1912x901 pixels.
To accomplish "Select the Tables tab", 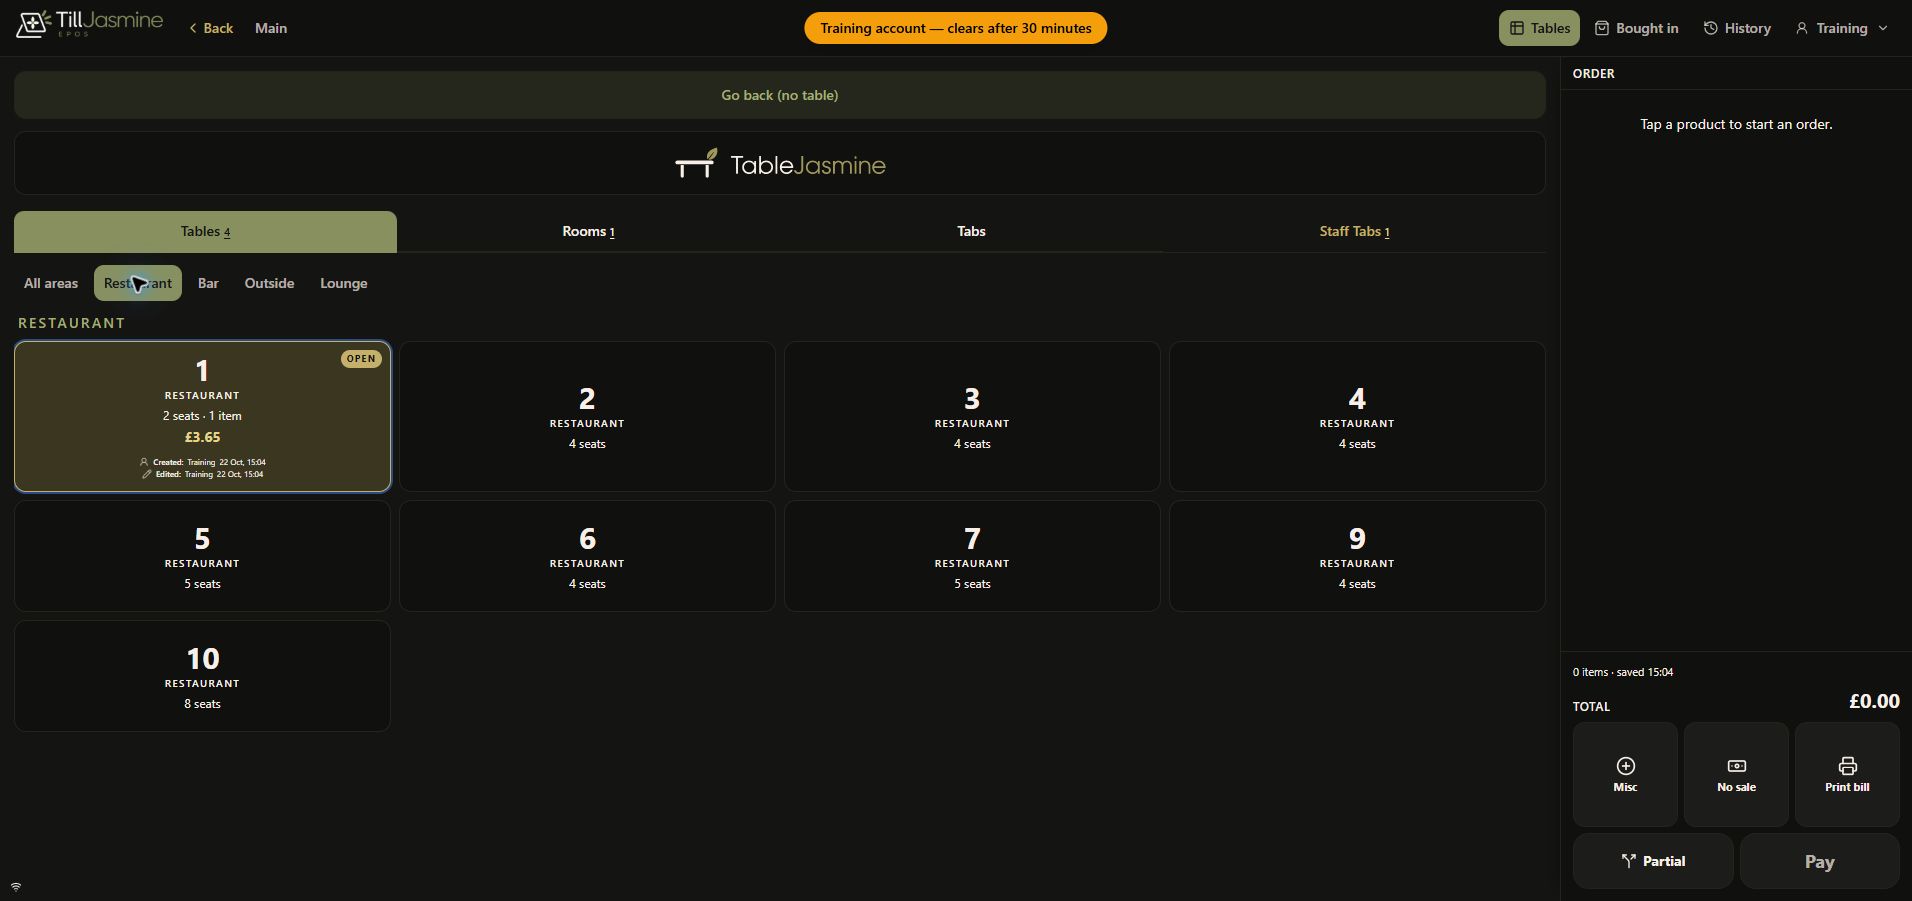I will coord(205,231).
